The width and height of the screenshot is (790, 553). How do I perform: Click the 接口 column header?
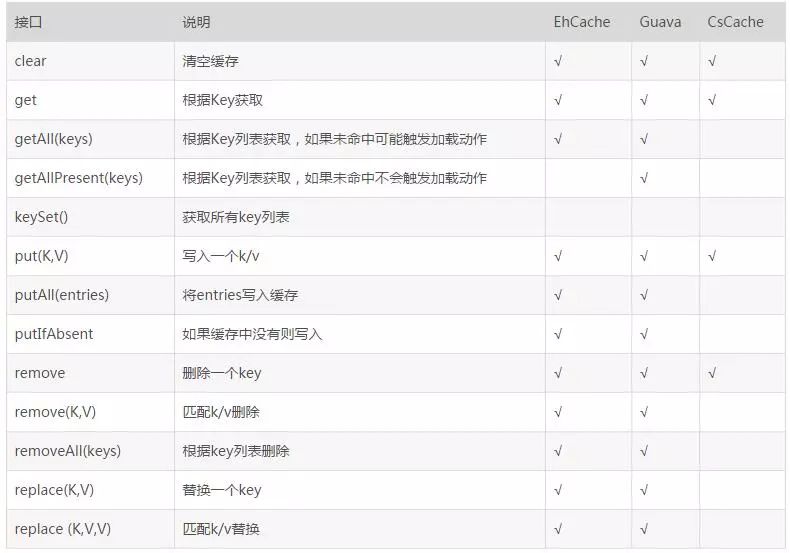coord(28,22)
